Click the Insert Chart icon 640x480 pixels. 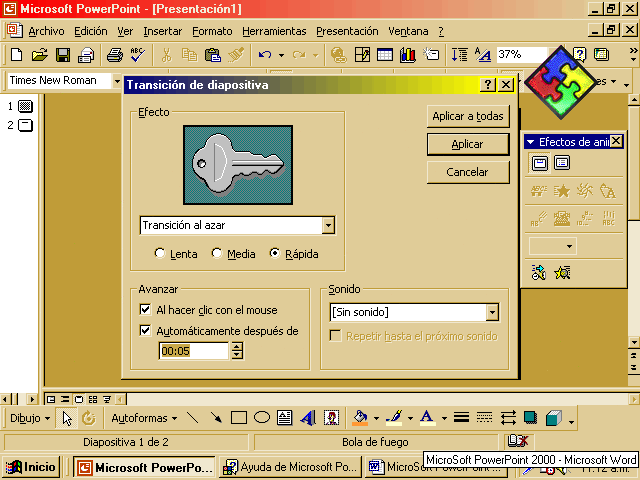[x=407, y=55]
